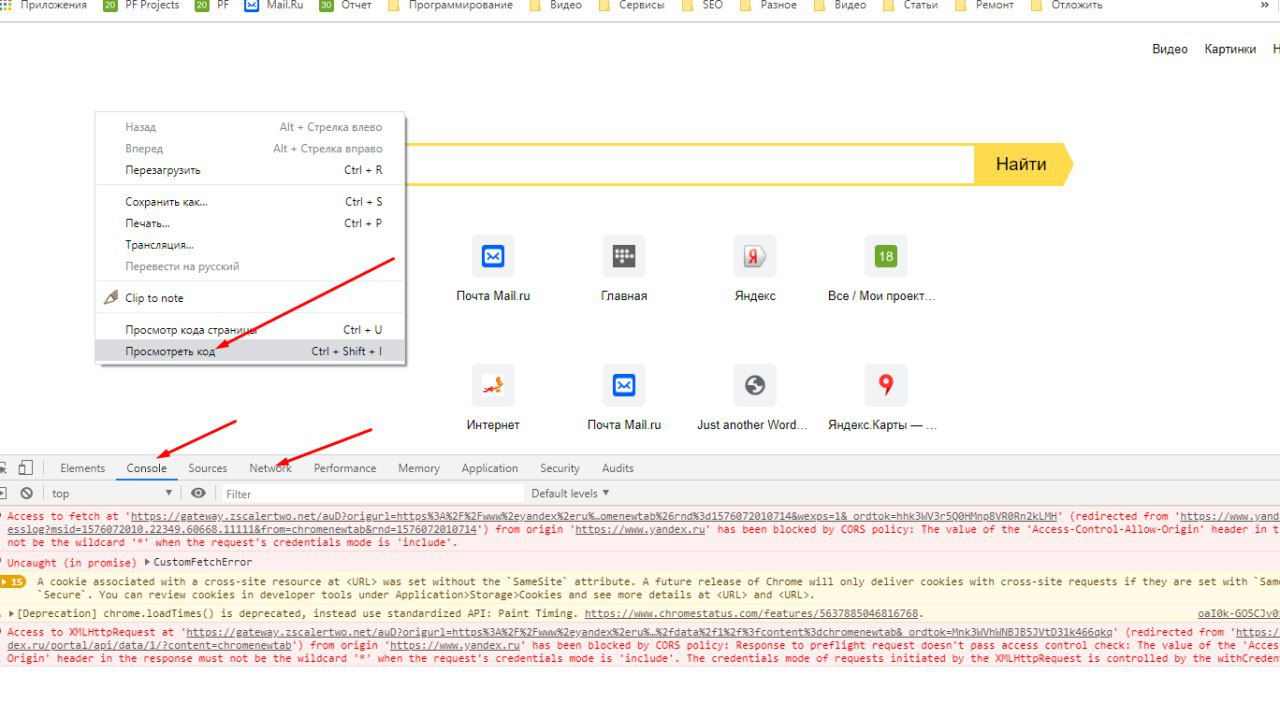The width and height of the screenshot is (1280, 703).
Task: Click the yellow Найти search button
Action: [1022, 164]
